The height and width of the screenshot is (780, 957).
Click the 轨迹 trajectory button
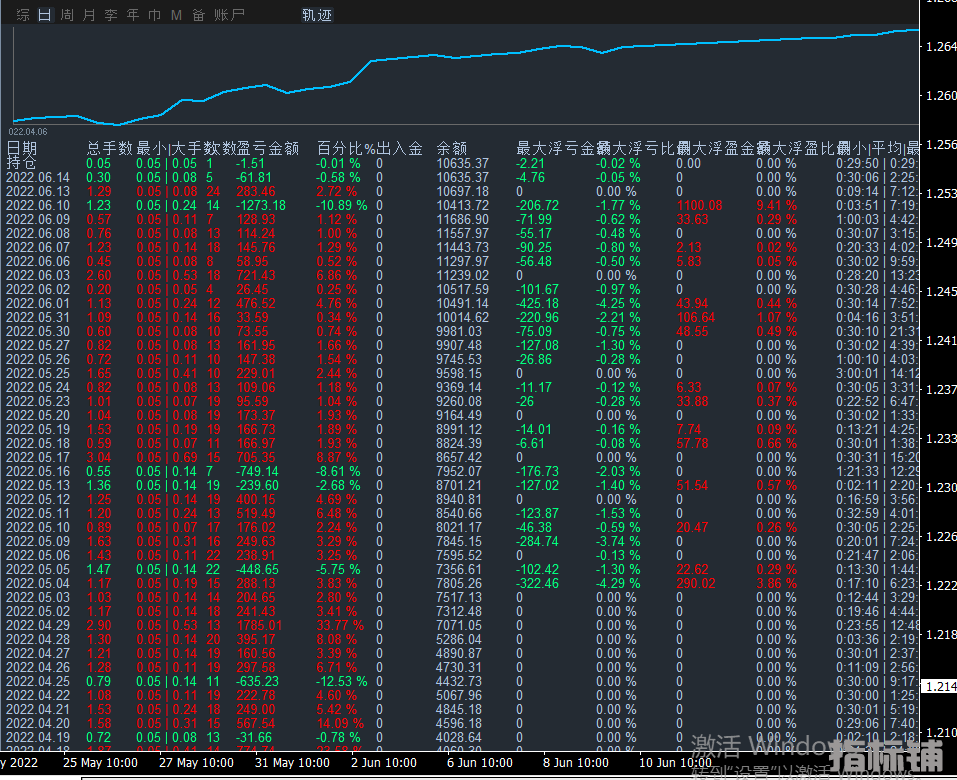pyautogui.click(x=317, y=15)
